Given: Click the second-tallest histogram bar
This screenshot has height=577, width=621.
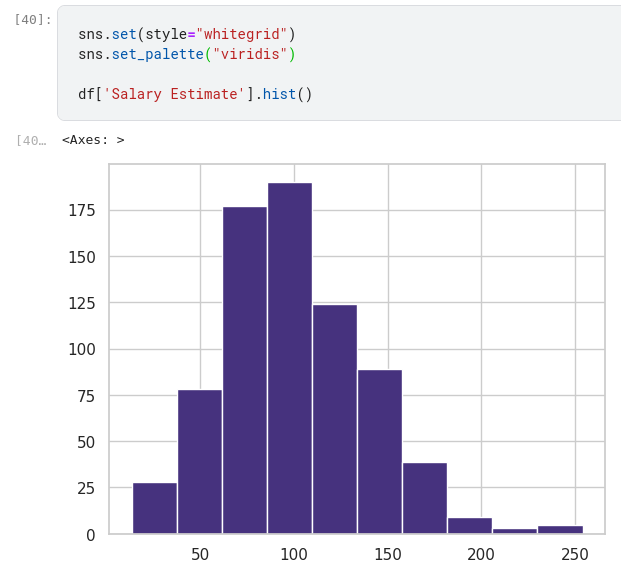Looking at the screenshot, I should click(244, 370).
